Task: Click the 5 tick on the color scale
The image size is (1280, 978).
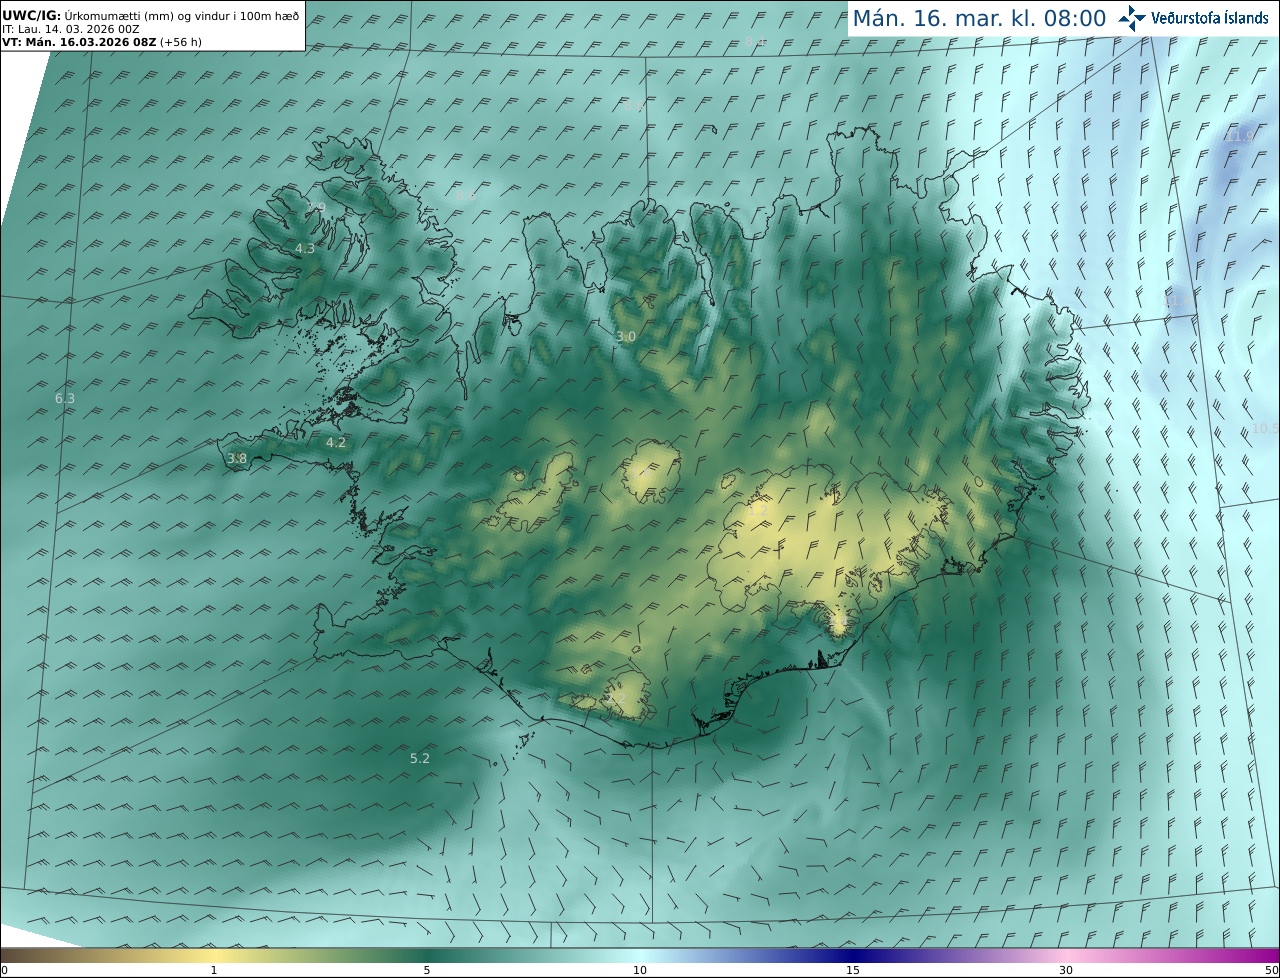Action: pyautogui.click(x=427, y=970)
